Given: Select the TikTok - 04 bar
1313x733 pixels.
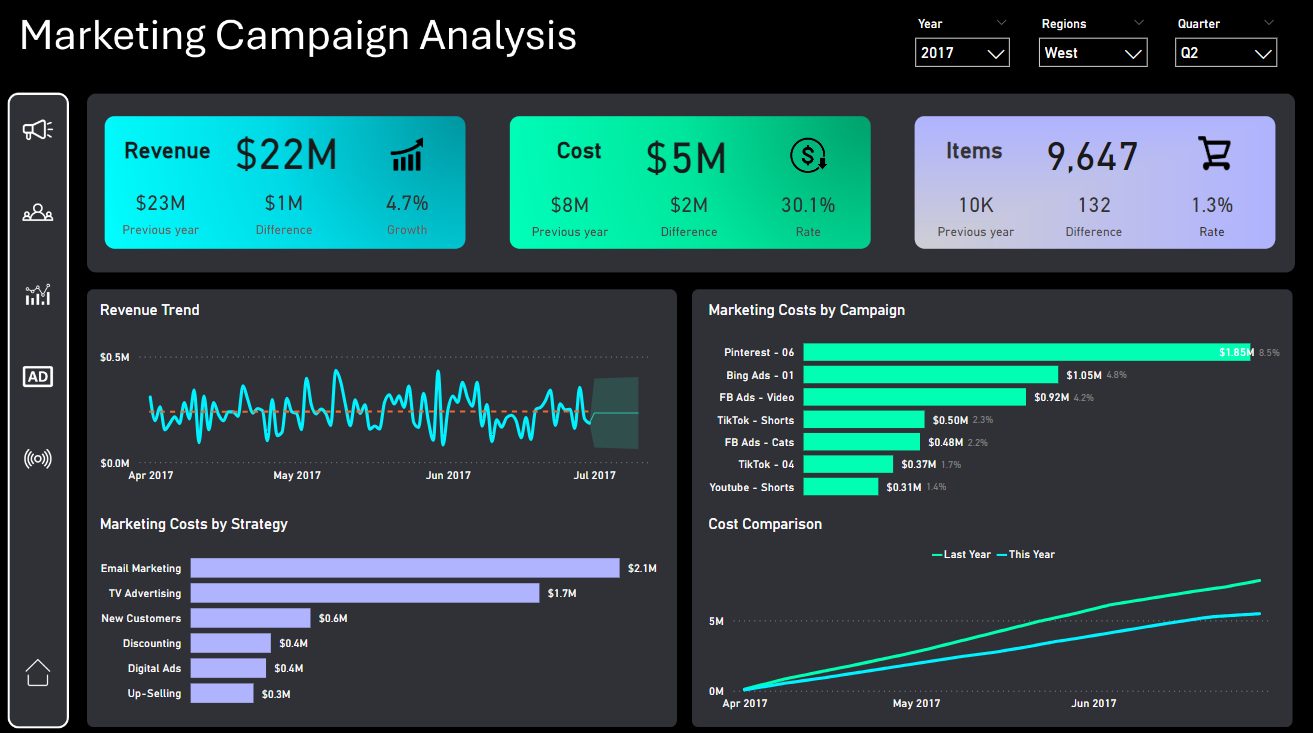Looking at the screenshot, I should click(x=848, y=464).
